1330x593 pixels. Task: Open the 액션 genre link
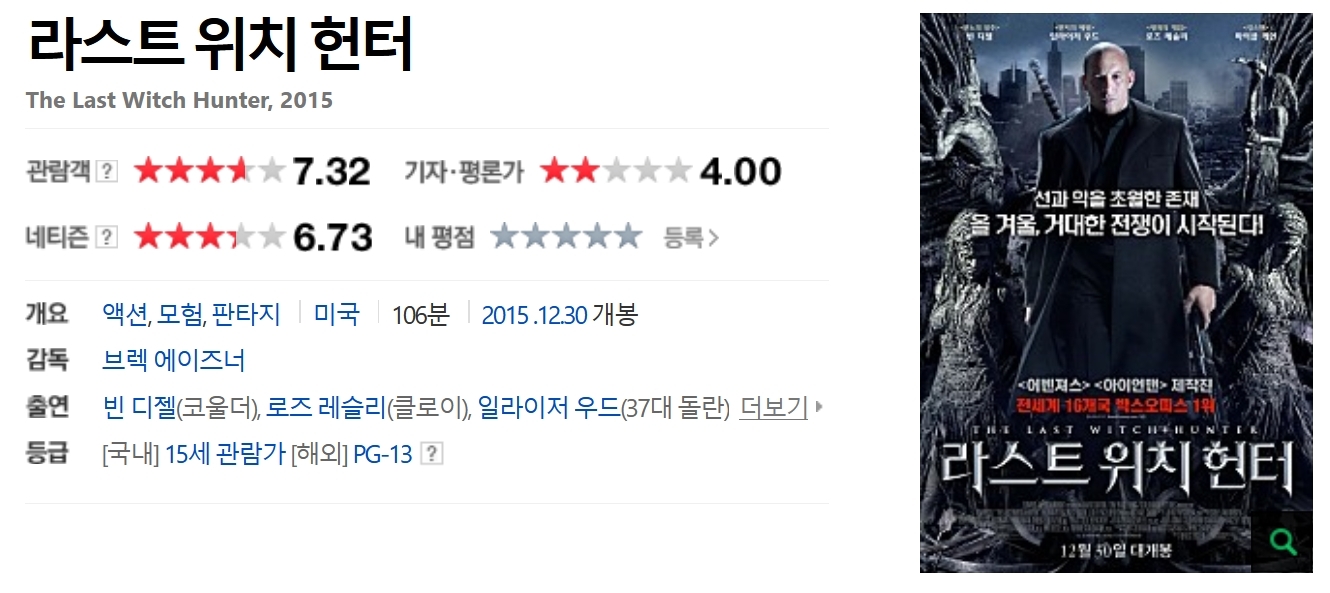[125, 314]
